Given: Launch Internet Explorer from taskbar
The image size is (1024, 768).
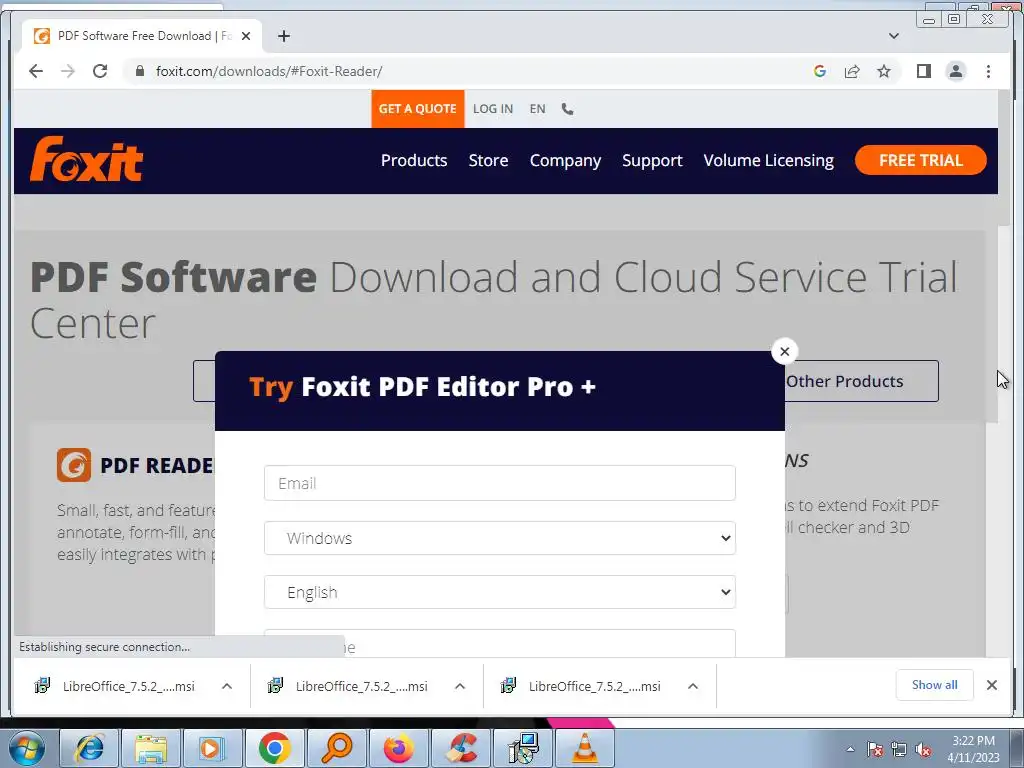Looking at the screenshot, I should (89, 748).
